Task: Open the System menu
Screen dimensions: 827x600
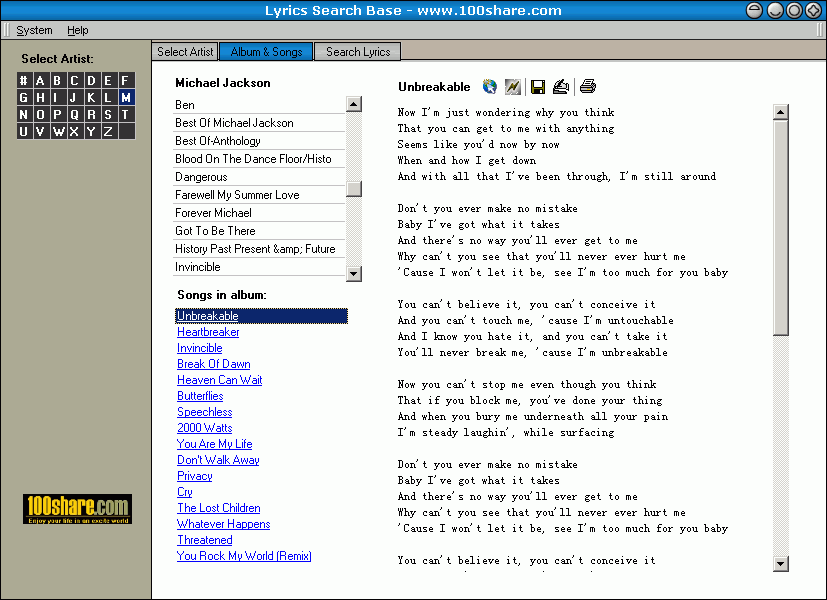Action: [x=33, y=30]
